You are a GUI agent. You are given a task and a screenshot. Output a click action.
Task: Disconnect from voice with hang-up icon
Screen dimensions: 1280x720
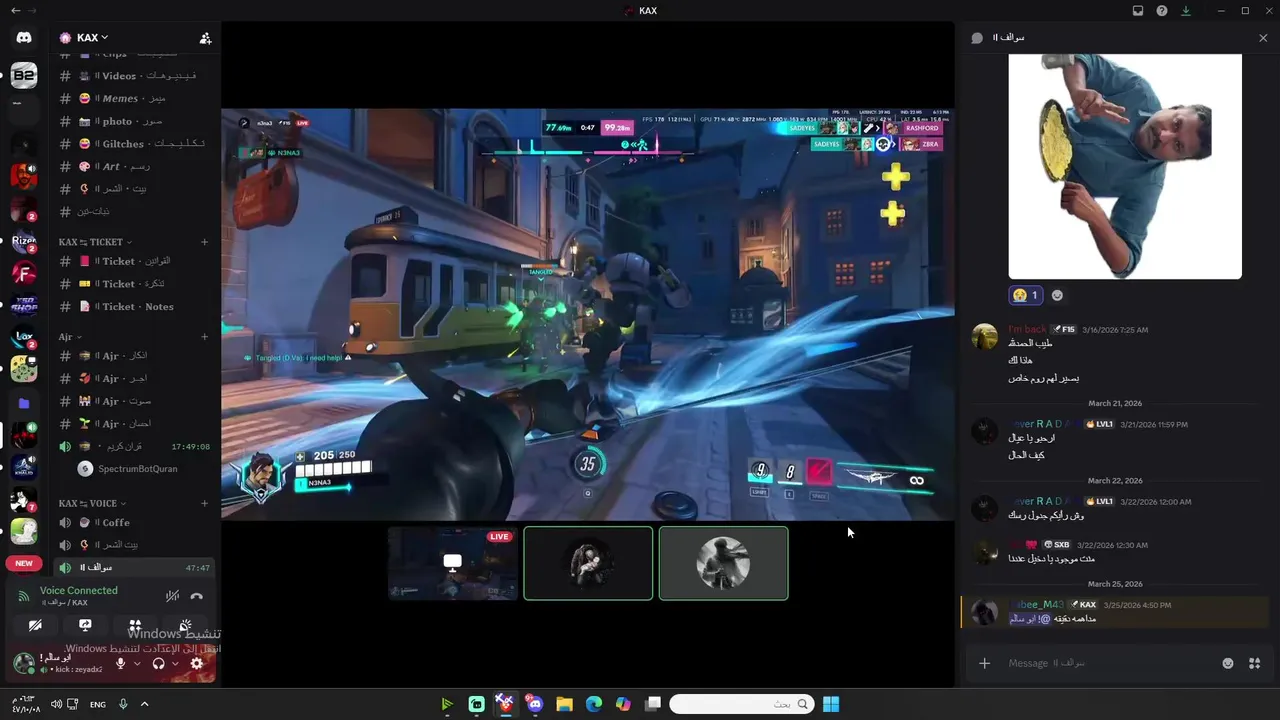click(197, 596)
